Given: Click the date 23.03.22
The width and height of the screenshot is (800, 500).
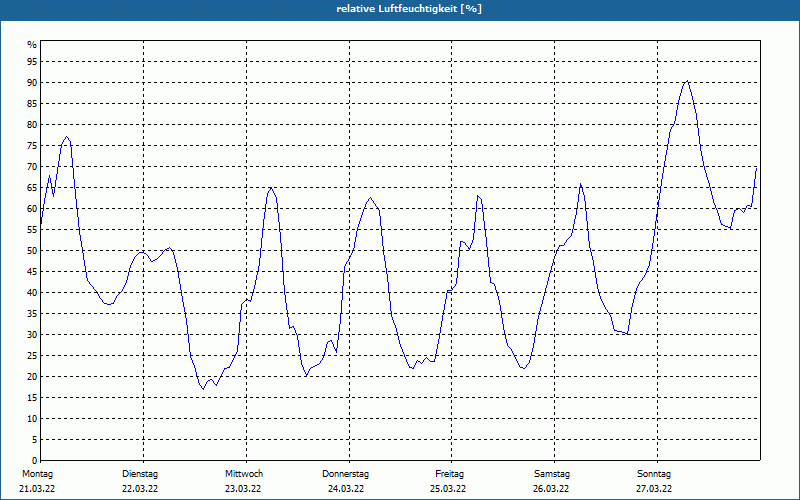Looking at the screenshot, I should [x=243, y=489].
